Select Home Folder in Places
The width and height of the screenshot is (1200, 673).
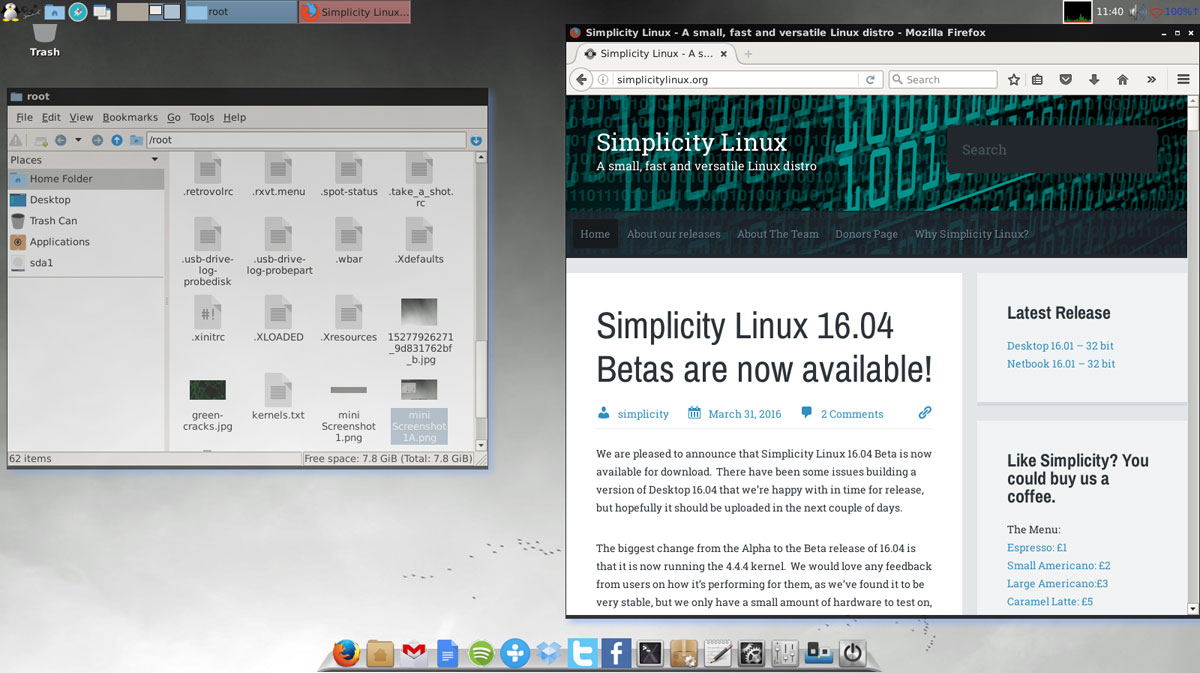[86, 179]
